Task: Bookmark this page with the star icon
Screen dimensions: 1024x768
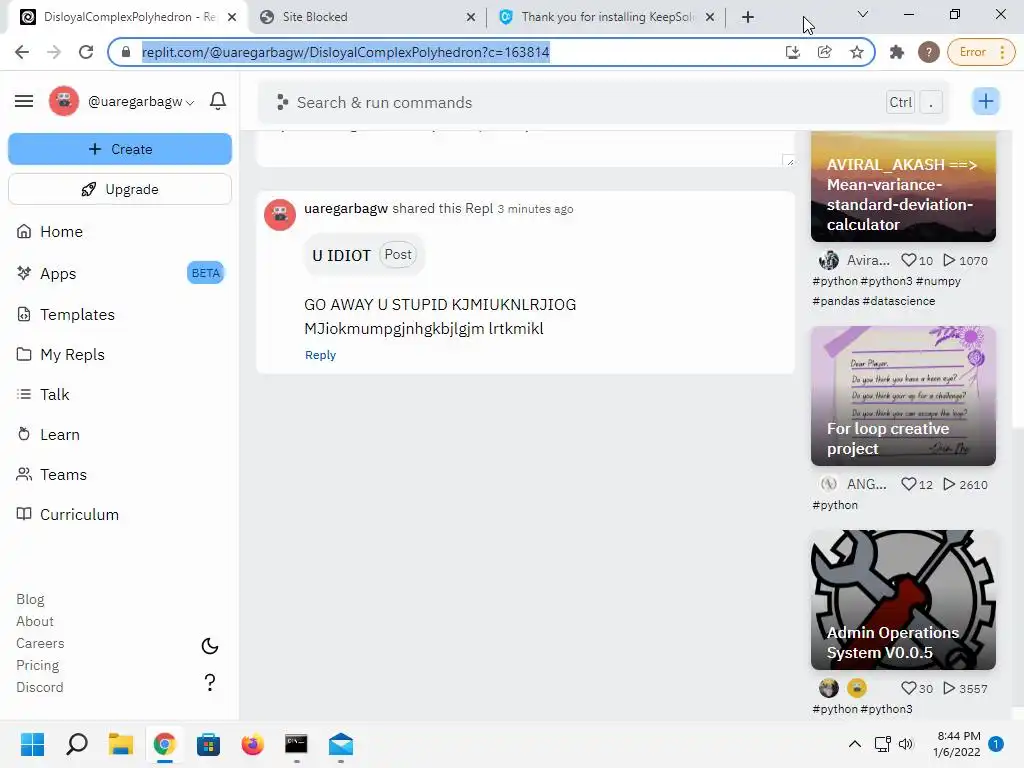Action: 857,52
